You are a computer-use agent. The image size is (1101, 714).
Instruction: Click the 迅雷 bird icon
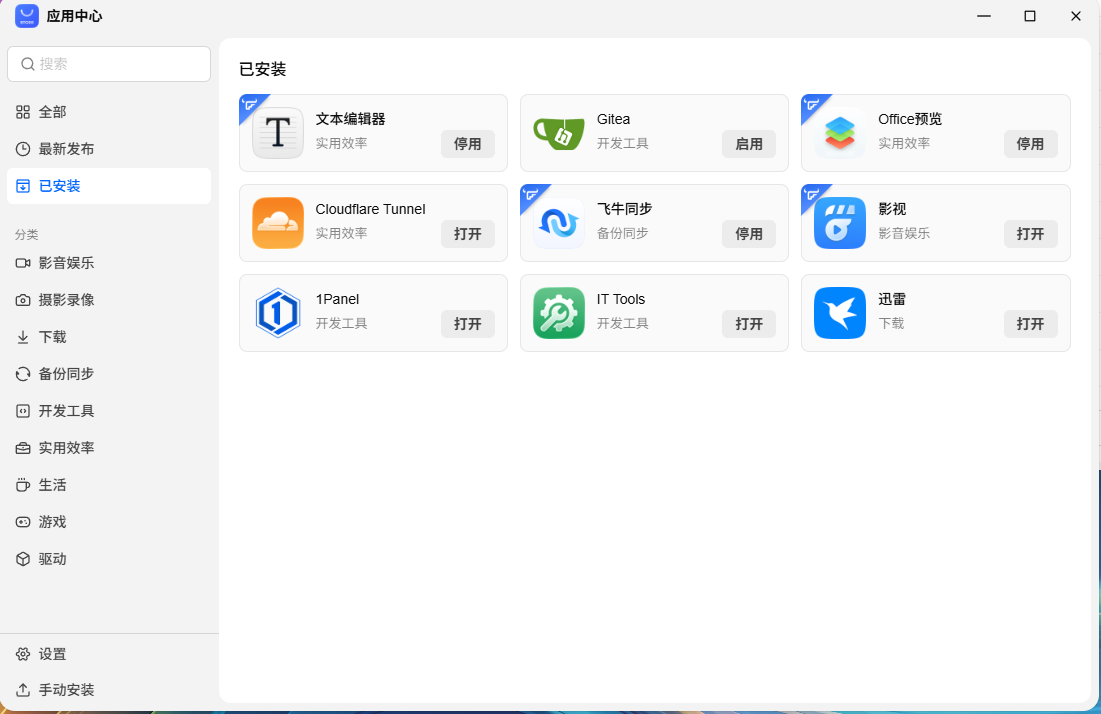(x=840, y=312)
